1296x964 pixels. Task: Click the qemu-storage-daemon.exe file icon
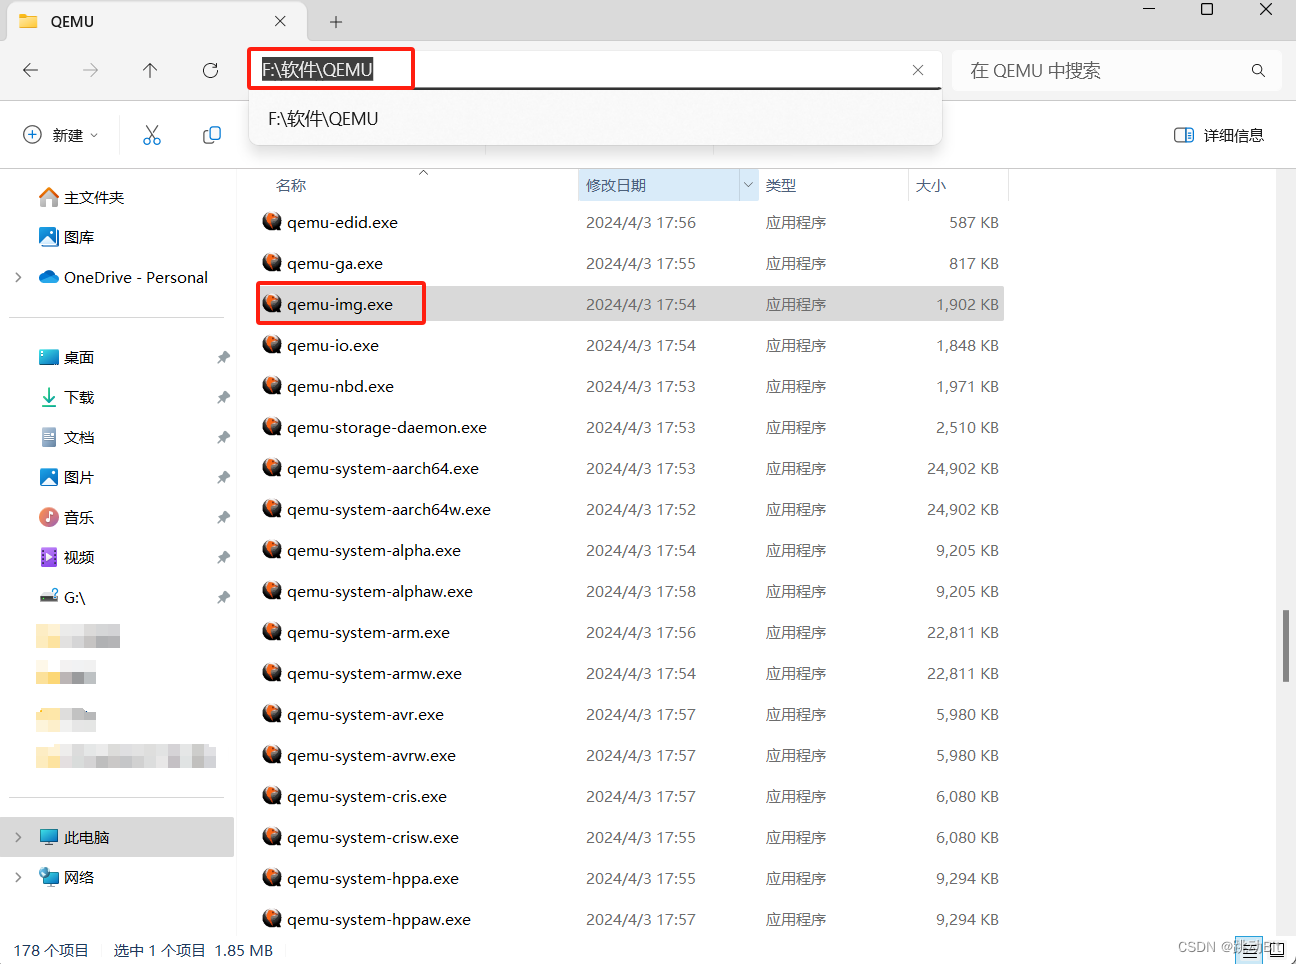coord(272,426)
